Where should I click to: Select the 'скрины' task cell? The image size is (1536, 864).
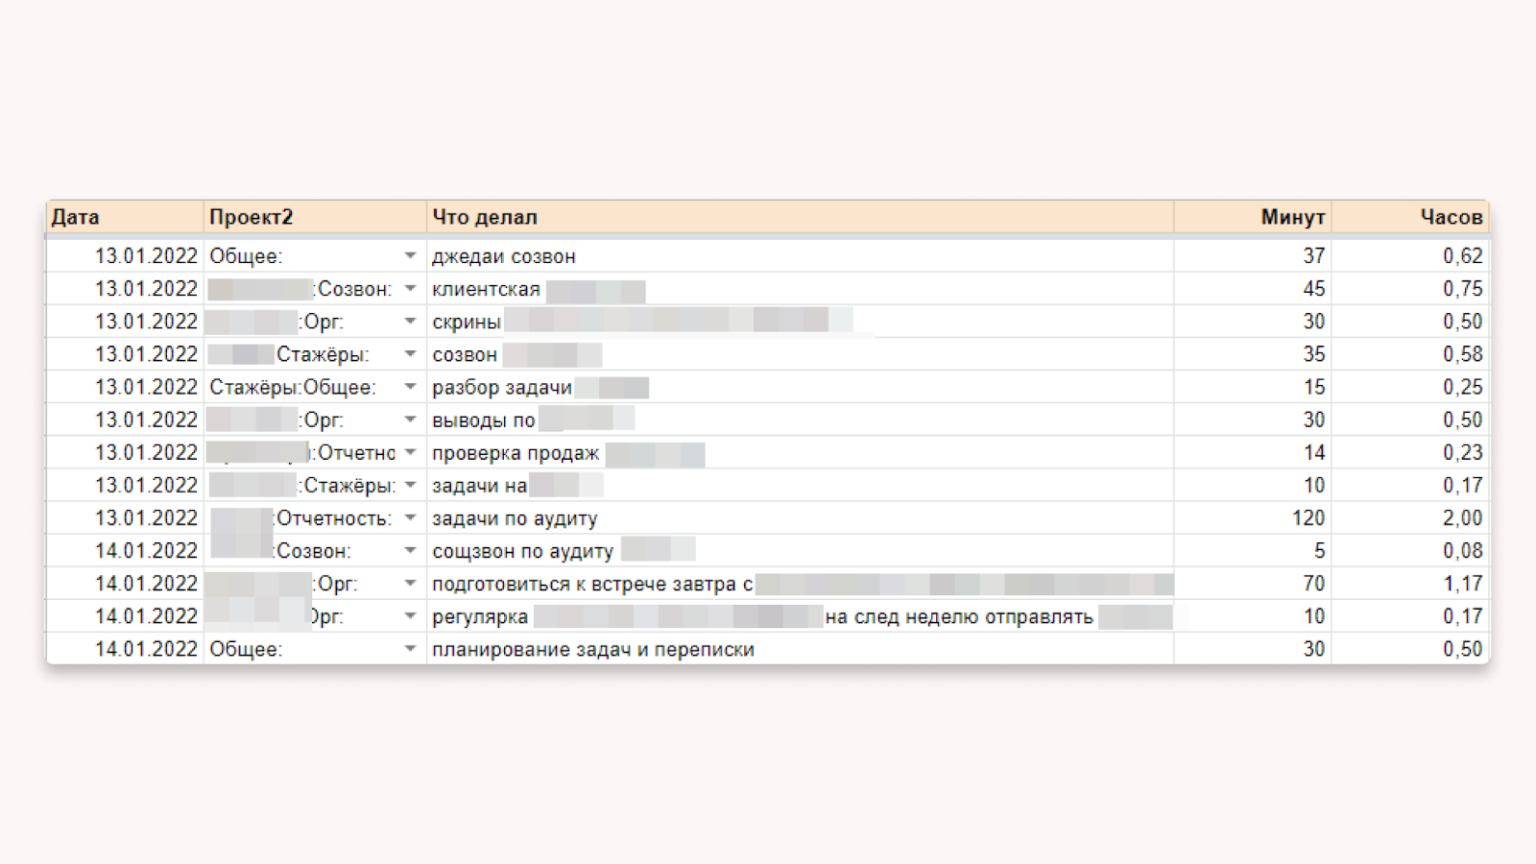[x=800, y=322]
